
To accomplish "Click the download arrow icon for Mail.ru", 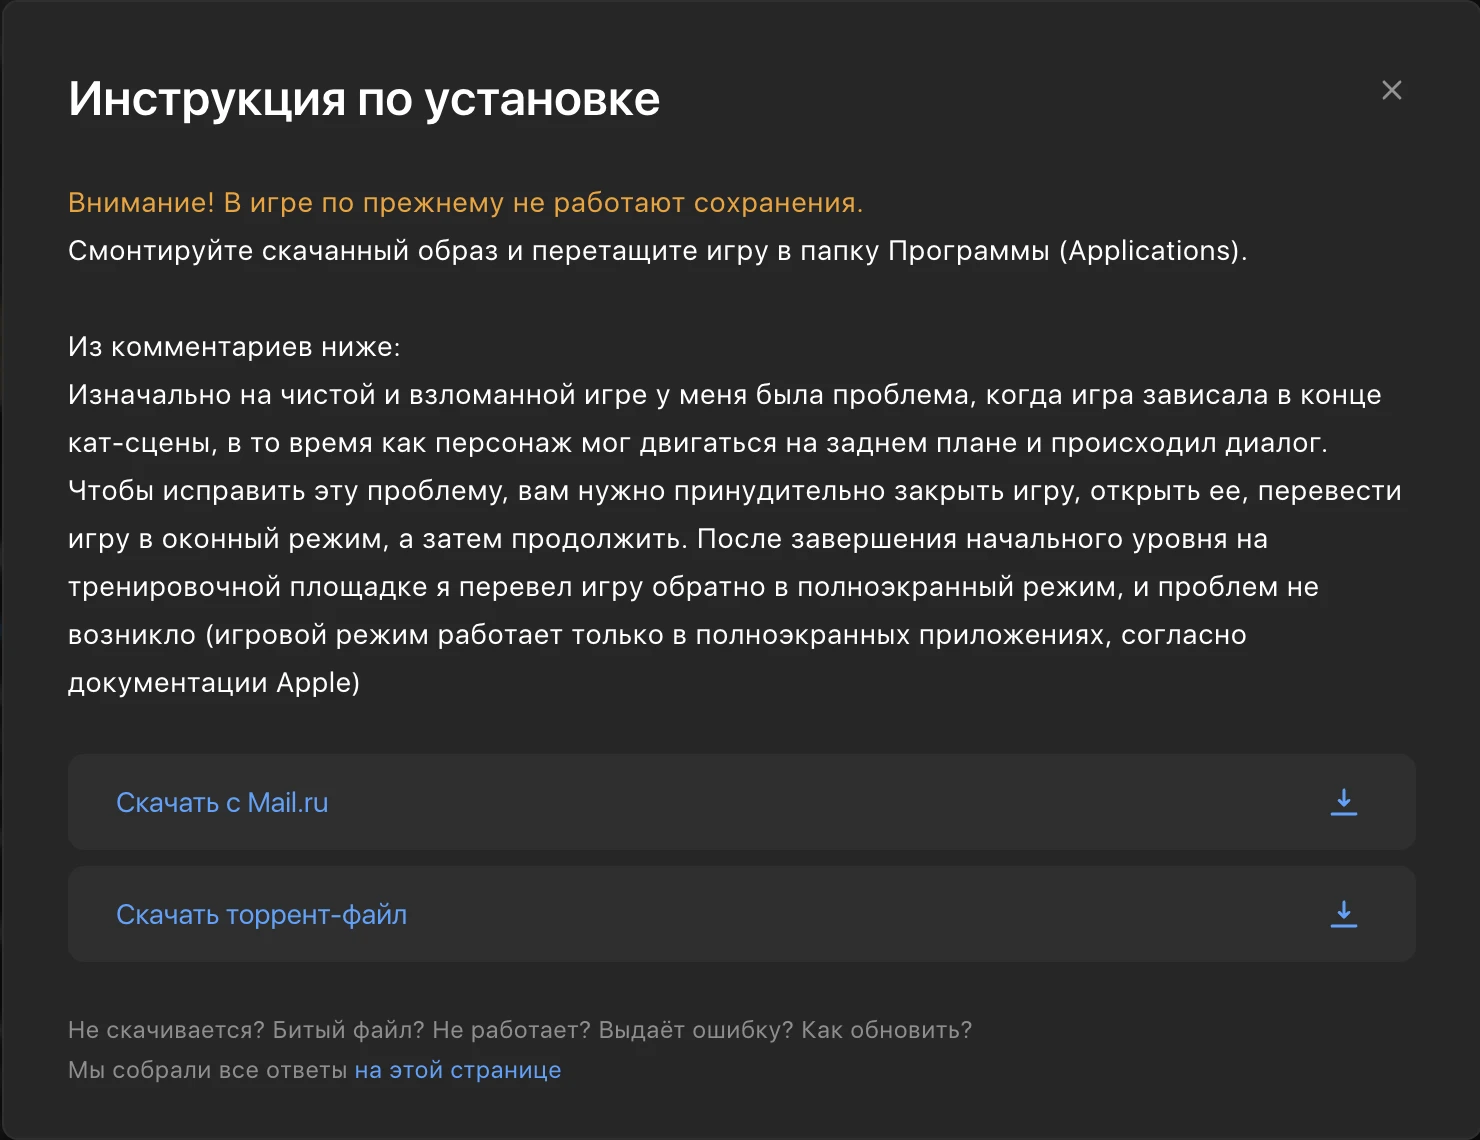I will coord(1344,802).
